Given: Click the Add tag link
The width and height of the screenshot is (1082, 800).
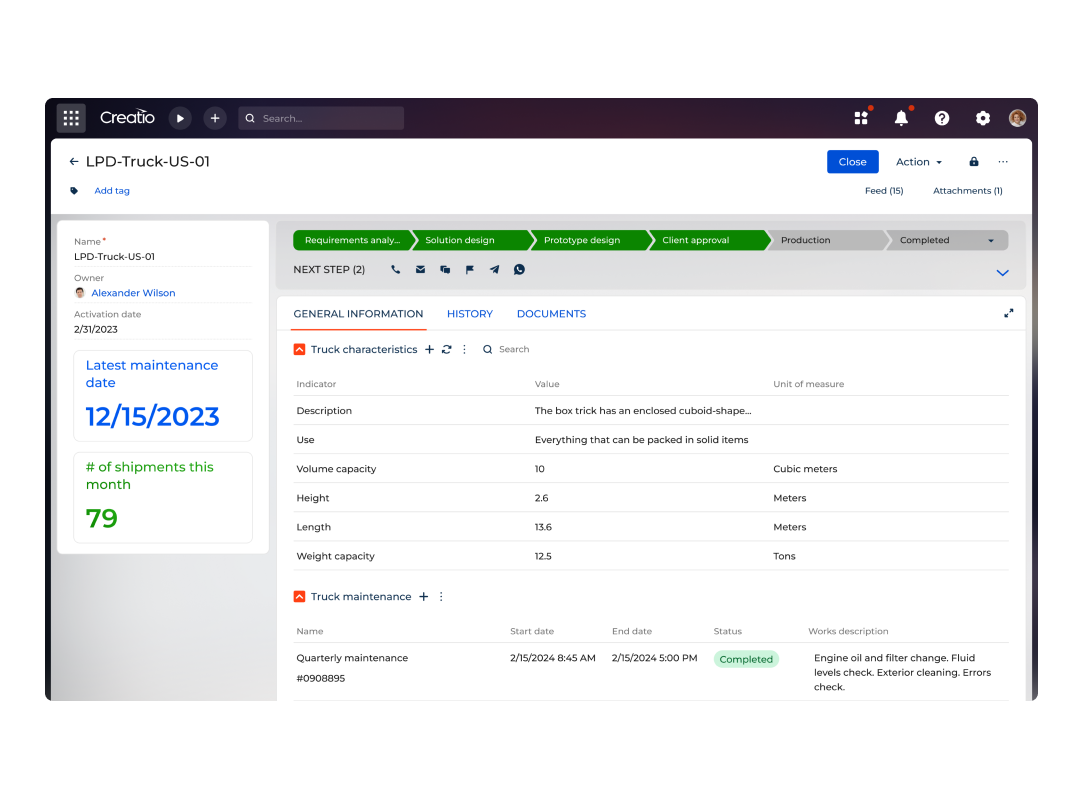Looking at the screenshot, I should click(112, 190).
